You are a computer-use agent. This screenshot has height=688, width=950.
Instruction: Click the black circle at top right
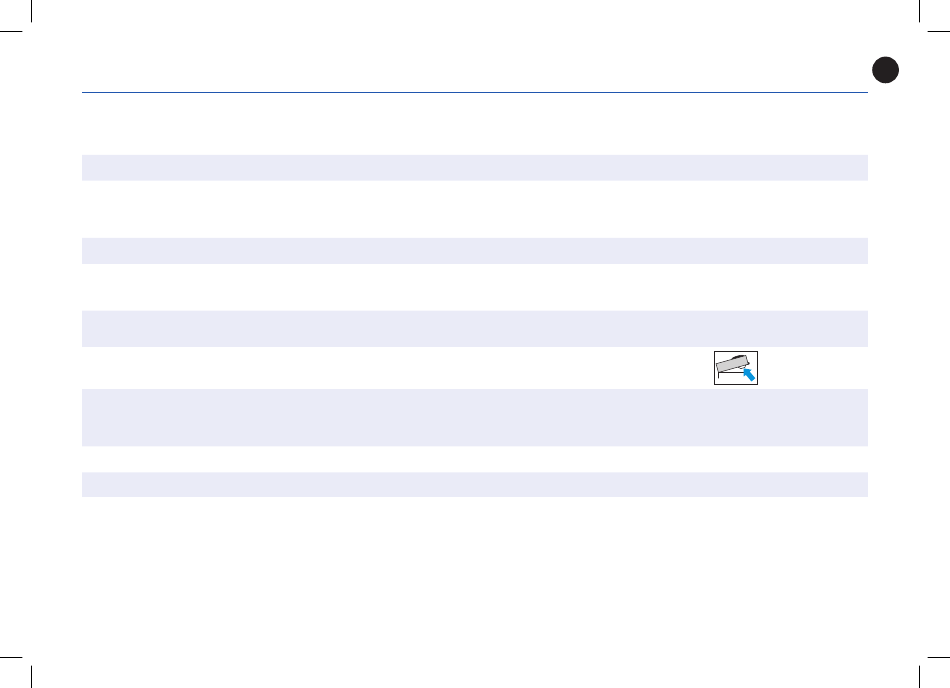click(x=884, y=70)
